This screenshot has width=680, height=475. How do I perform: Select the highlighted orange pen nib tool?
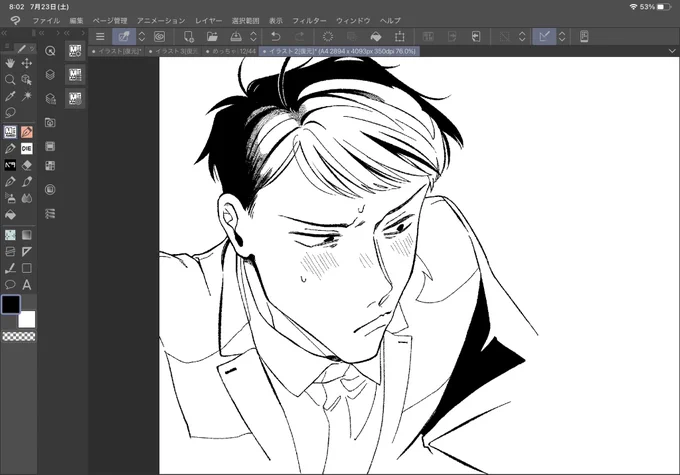26,132
